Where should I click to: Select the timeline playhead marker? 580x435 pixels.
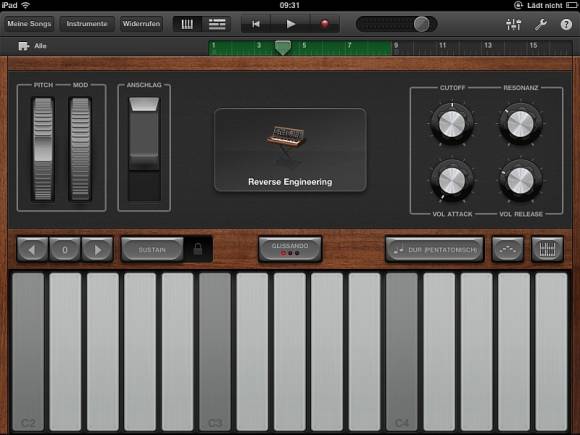(x=283, y=47)
